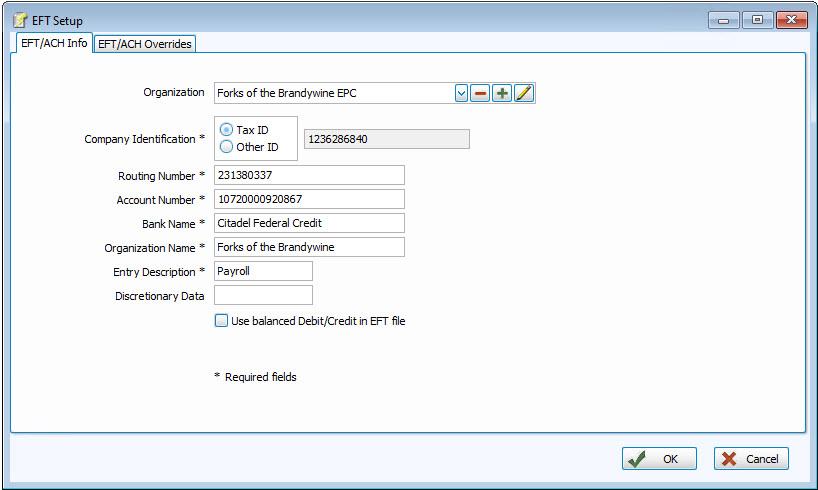Viewport: 818px width, 490px height.
Task: Click the Company Identification number field
Action: tap(387, 139)
